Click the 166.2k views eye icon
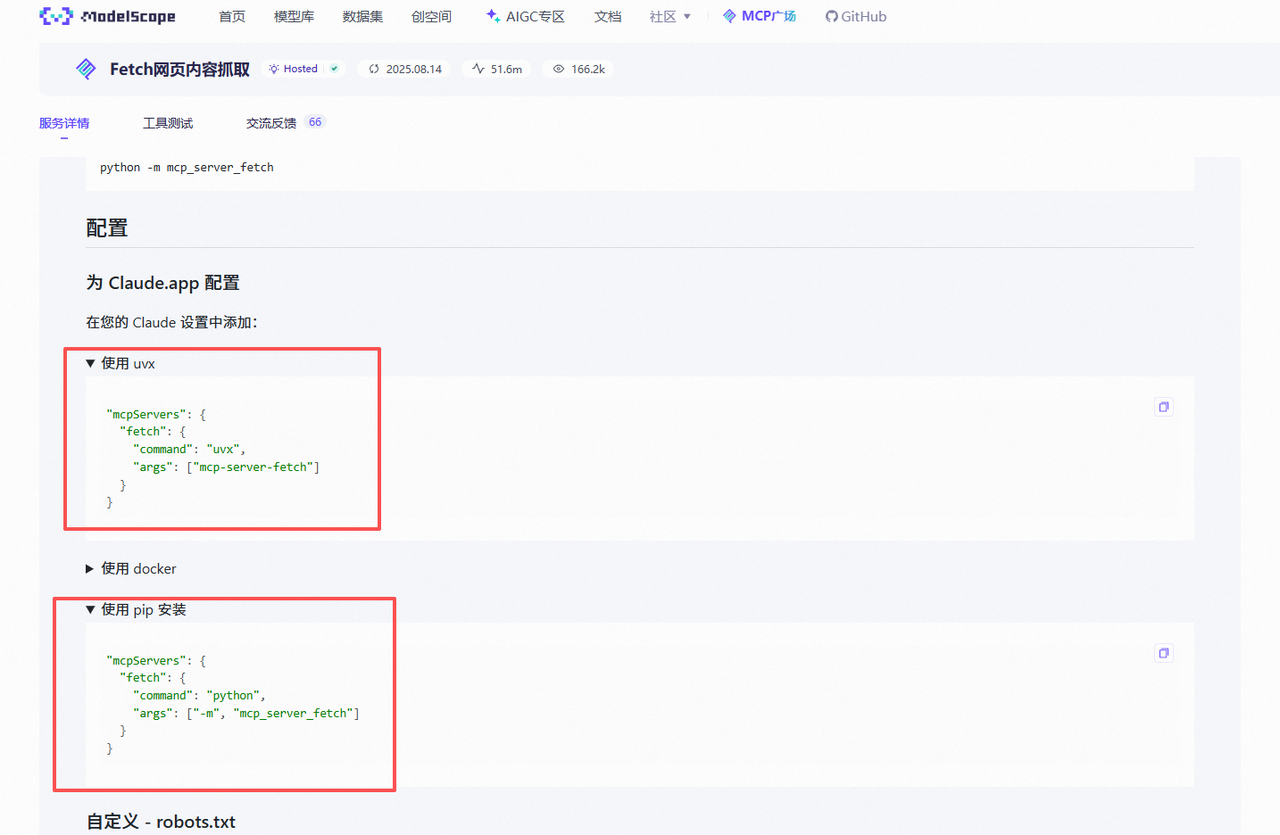Screen dimensions: 1280x835 [x=559, y=69]
